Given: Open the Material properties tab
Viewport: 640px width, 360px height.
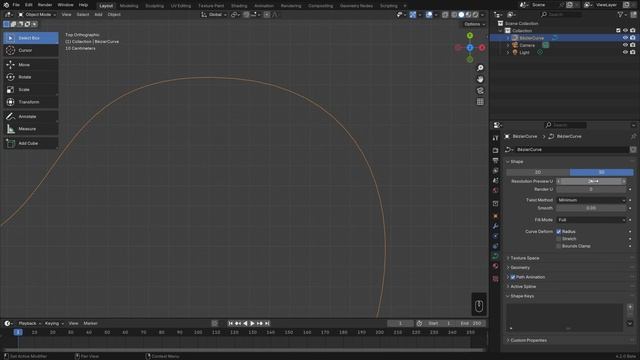Looking at the screenshot, I should 496,266.
